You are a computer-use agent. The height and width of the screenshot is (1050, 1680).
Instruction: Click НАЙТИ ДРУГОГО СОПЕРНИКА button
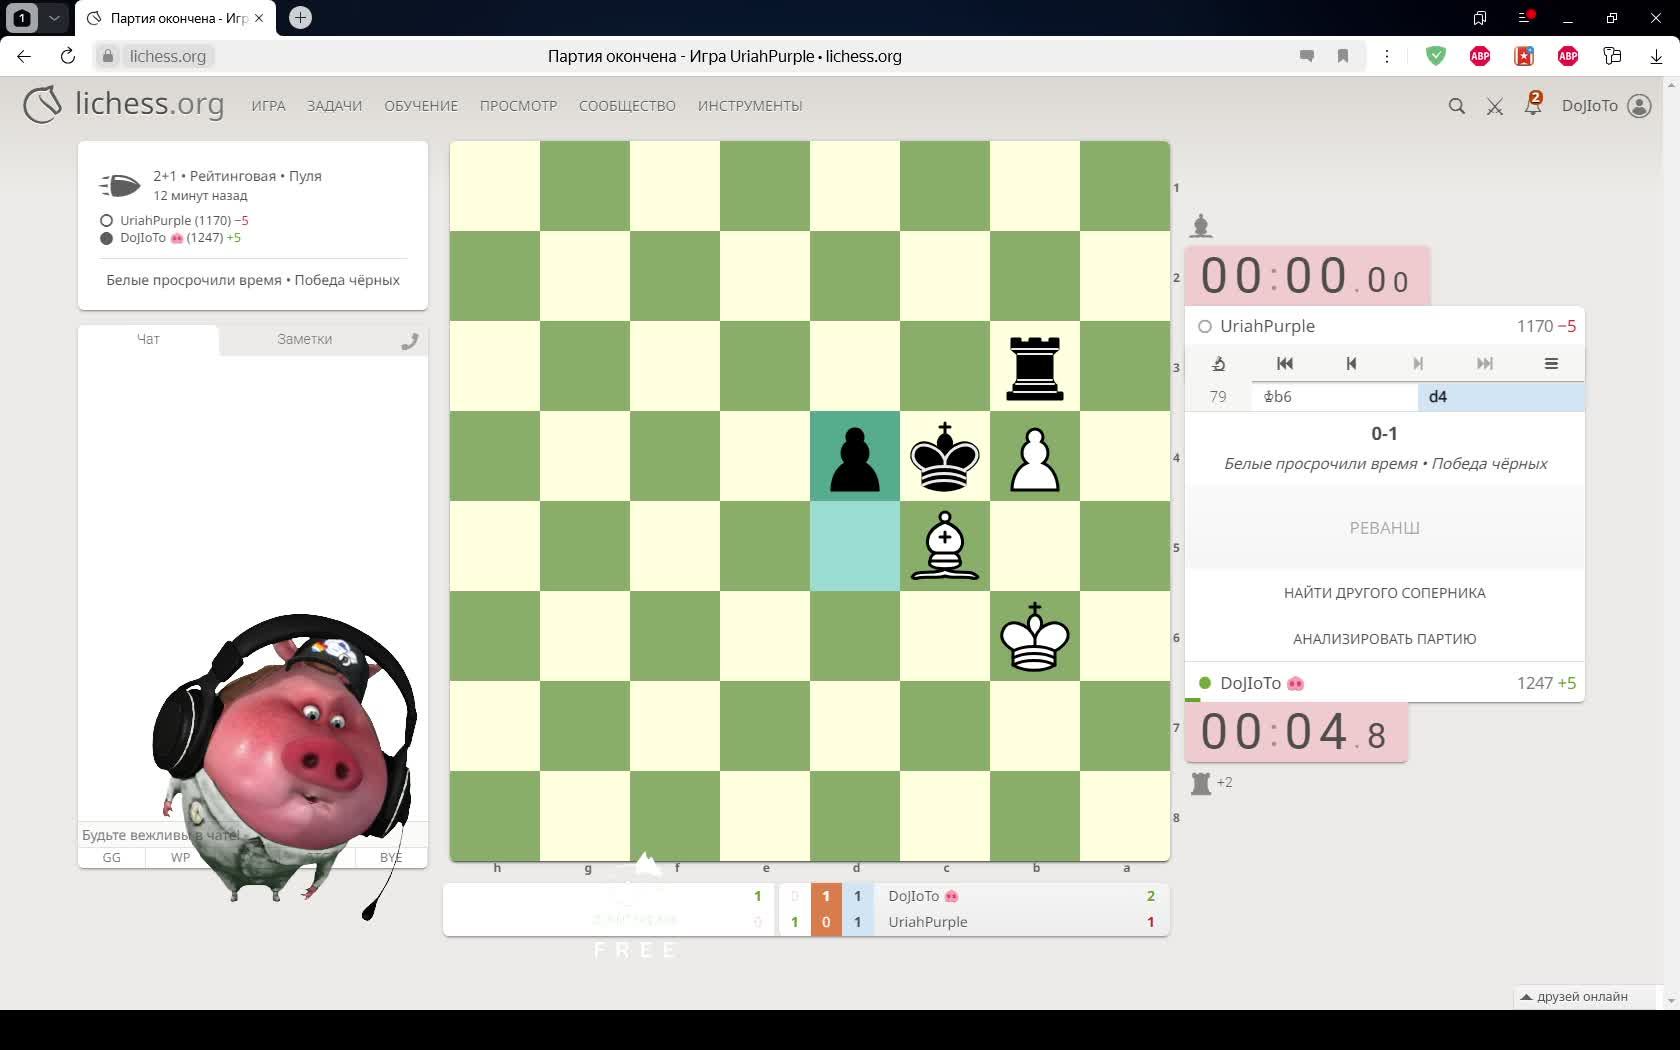click(x=1384, y=593)
